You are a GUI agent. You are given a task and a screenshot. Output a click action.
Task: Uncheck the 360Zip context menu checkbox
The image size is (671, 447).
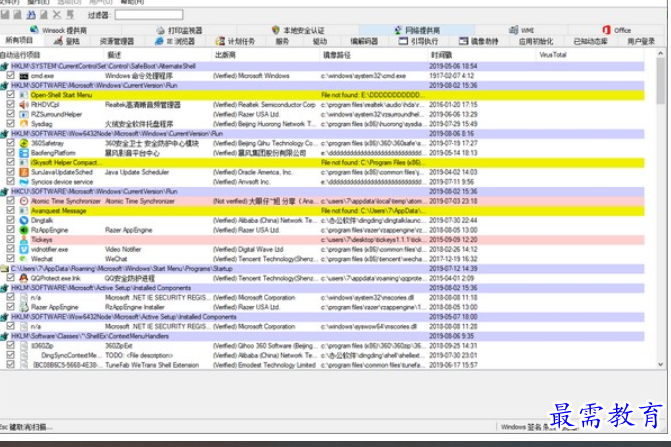pos(11,345)
